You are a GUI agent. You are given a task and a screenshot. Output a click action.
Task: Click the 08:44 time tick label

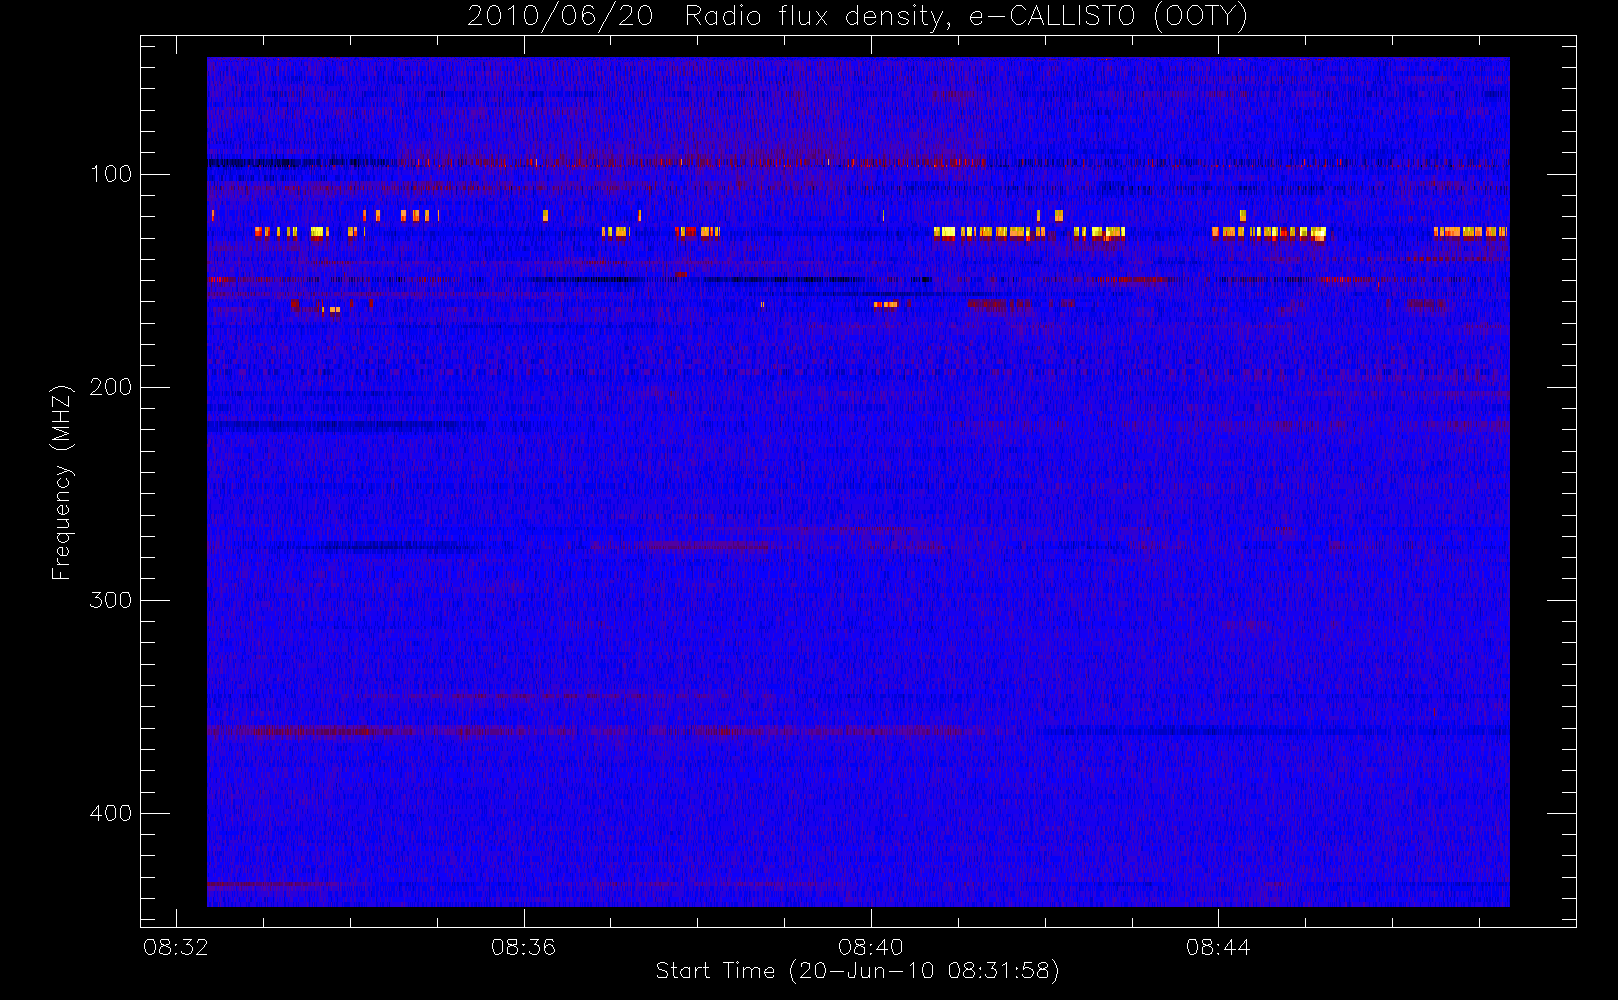pyautogui.click(x=1218, y=947)
